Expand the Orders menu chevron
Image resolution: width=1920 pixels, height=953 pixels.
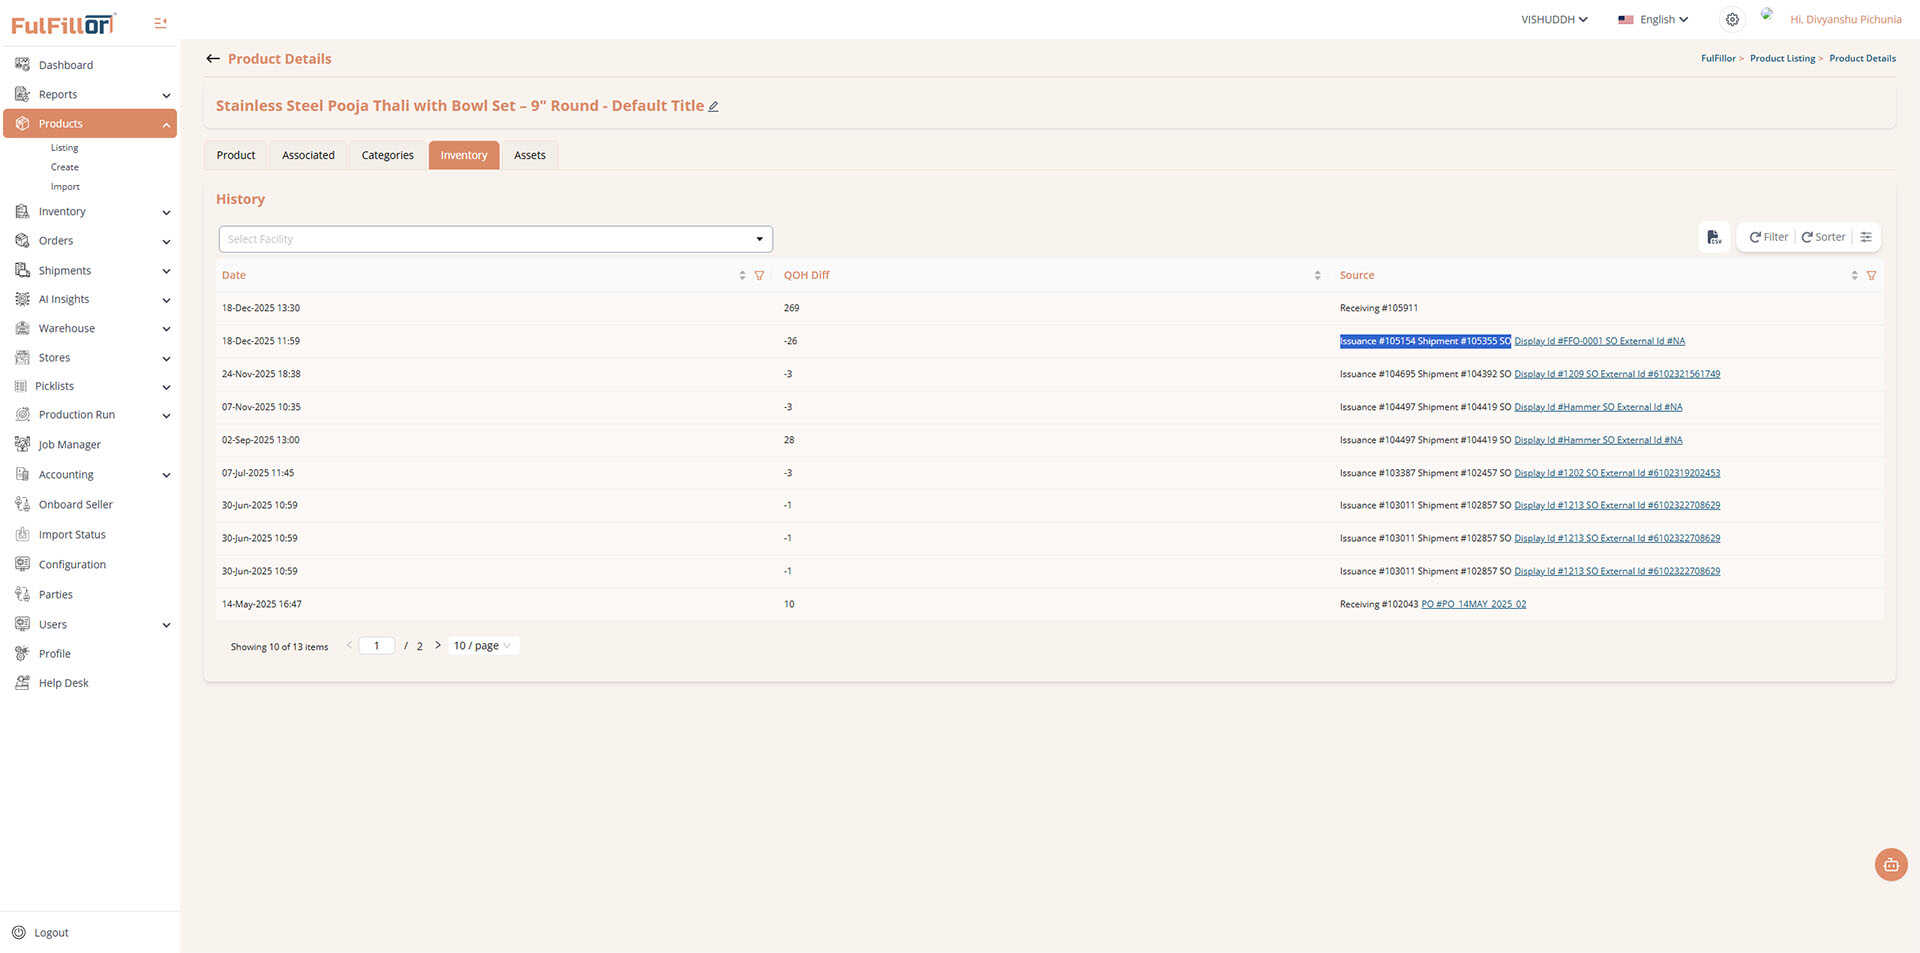[166, 241]
